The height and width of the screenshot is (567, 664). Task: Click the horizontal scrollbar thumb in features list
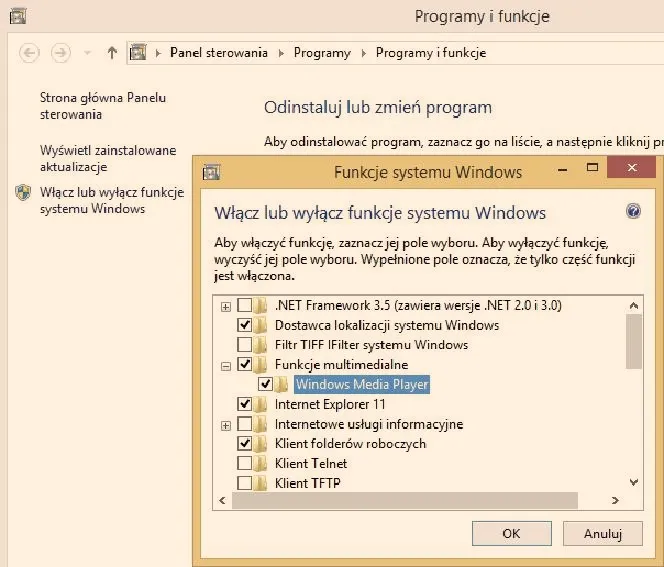tap(405, 500)
